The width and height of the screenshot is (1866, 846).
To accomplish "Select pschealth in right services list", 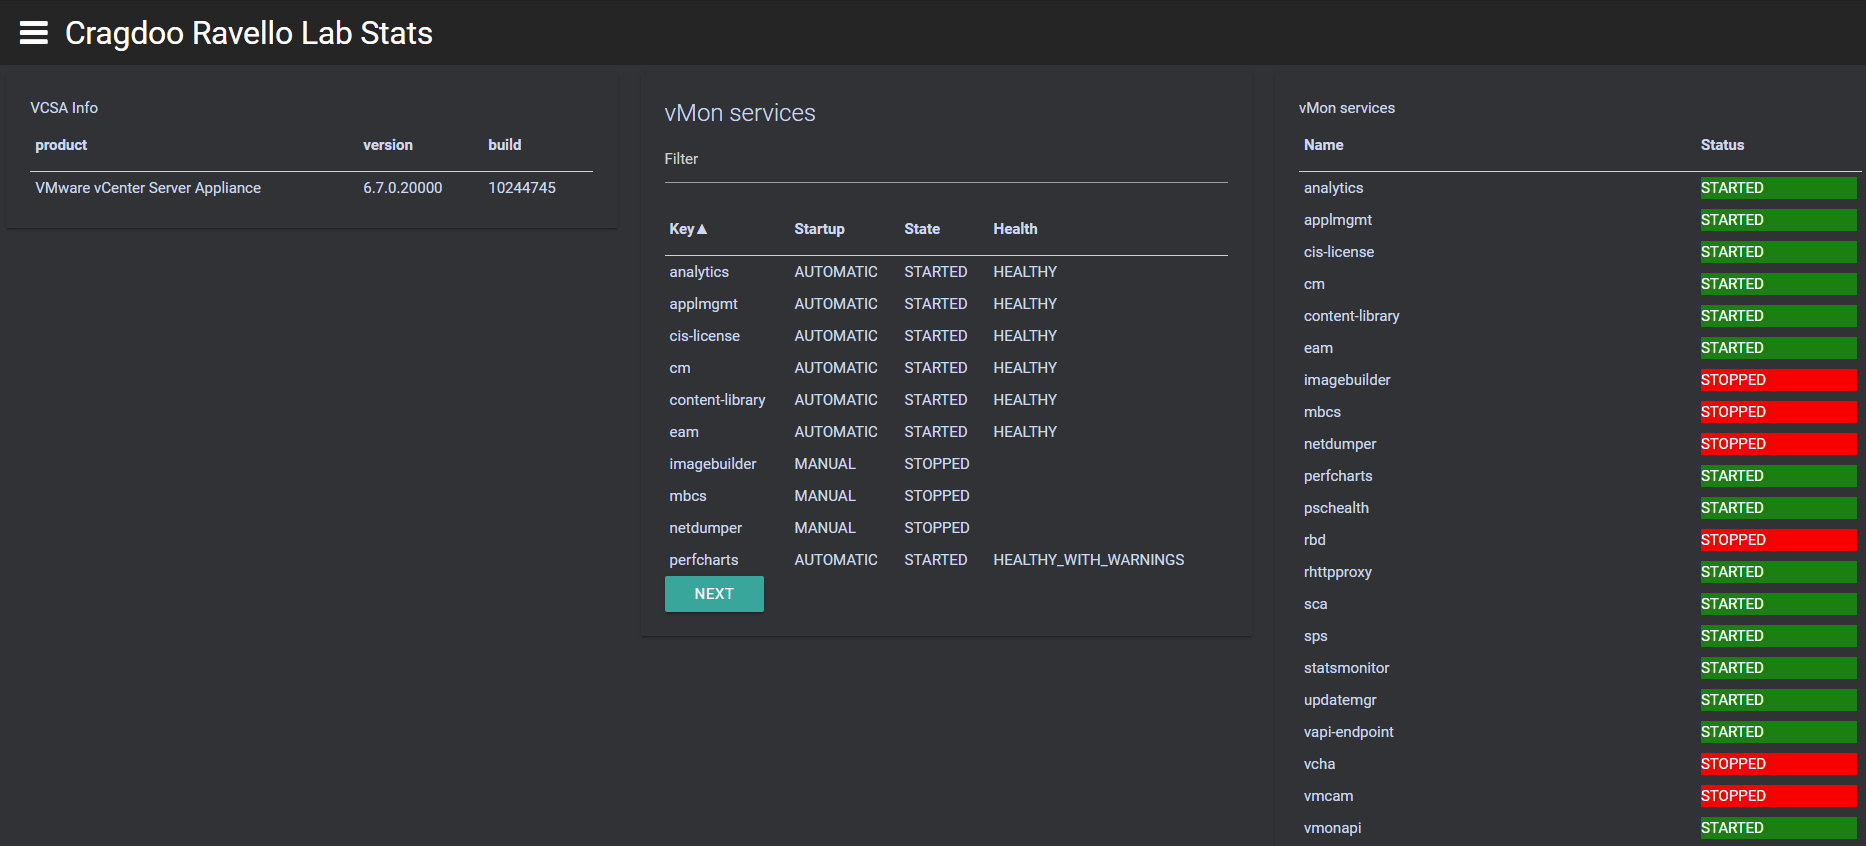I will pyautogui.click(x=1336, y=508).
